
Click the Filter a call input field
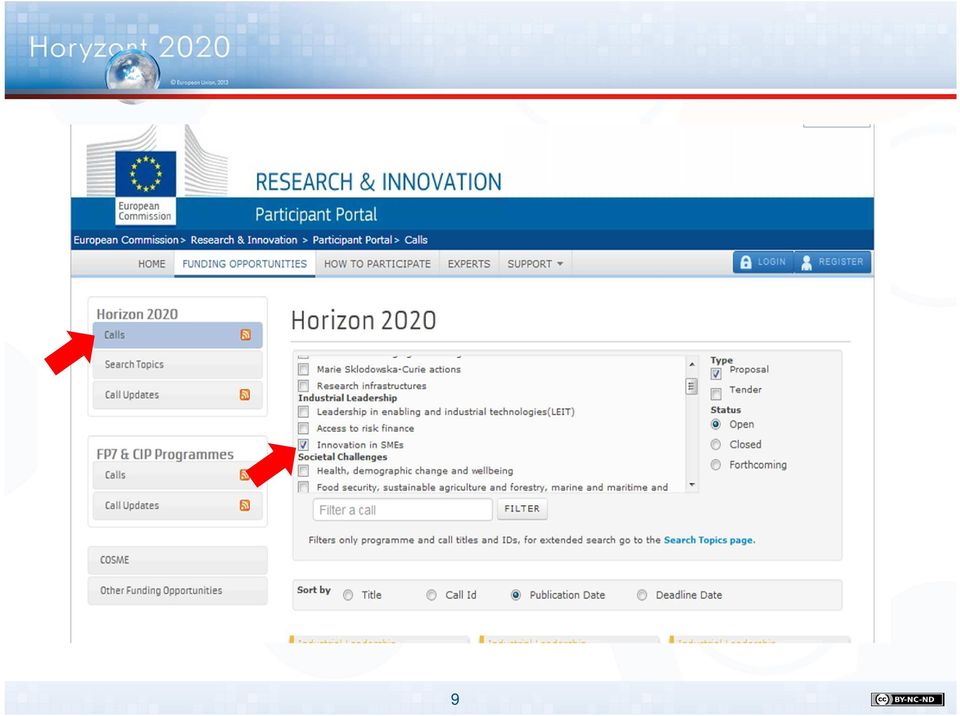coord(402,510)
